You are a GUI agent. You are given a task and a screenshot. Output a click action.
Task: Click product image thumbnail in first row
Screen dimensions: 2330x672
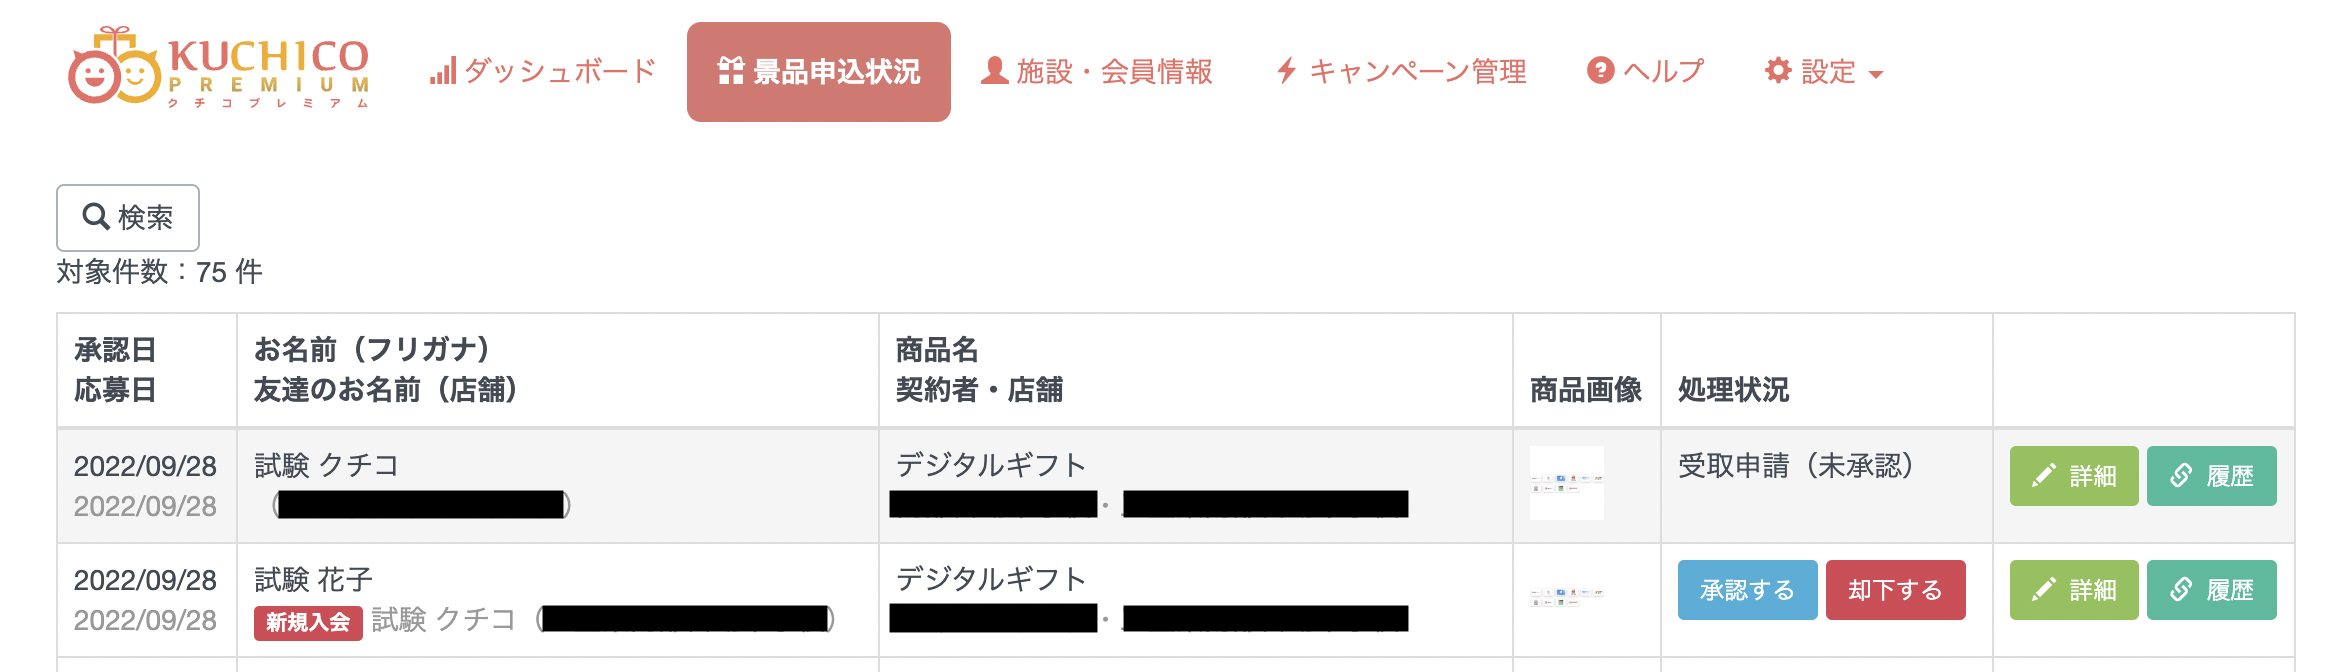click(x=1567, y=483)
